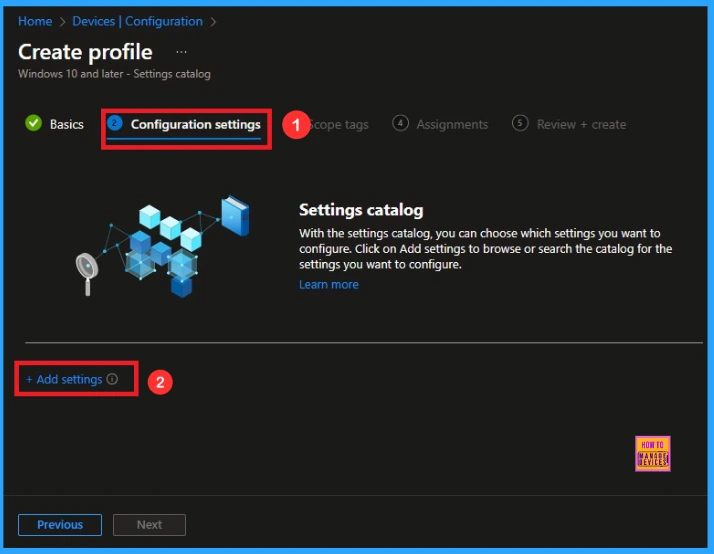The height and width of the screenshot is (554, 714).
Task: Jump to the Review + create tab
Action: 581,125
